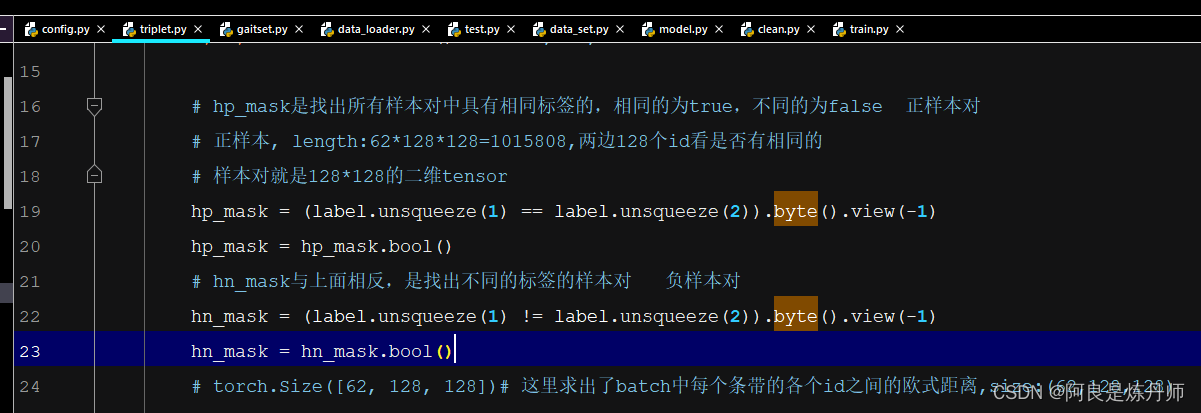The height and width of the screenshot is (413, 1201).
Task: Click 'hp_mask = hp_mask.bool()' on line 20
Action: click(x=322, y=246)
